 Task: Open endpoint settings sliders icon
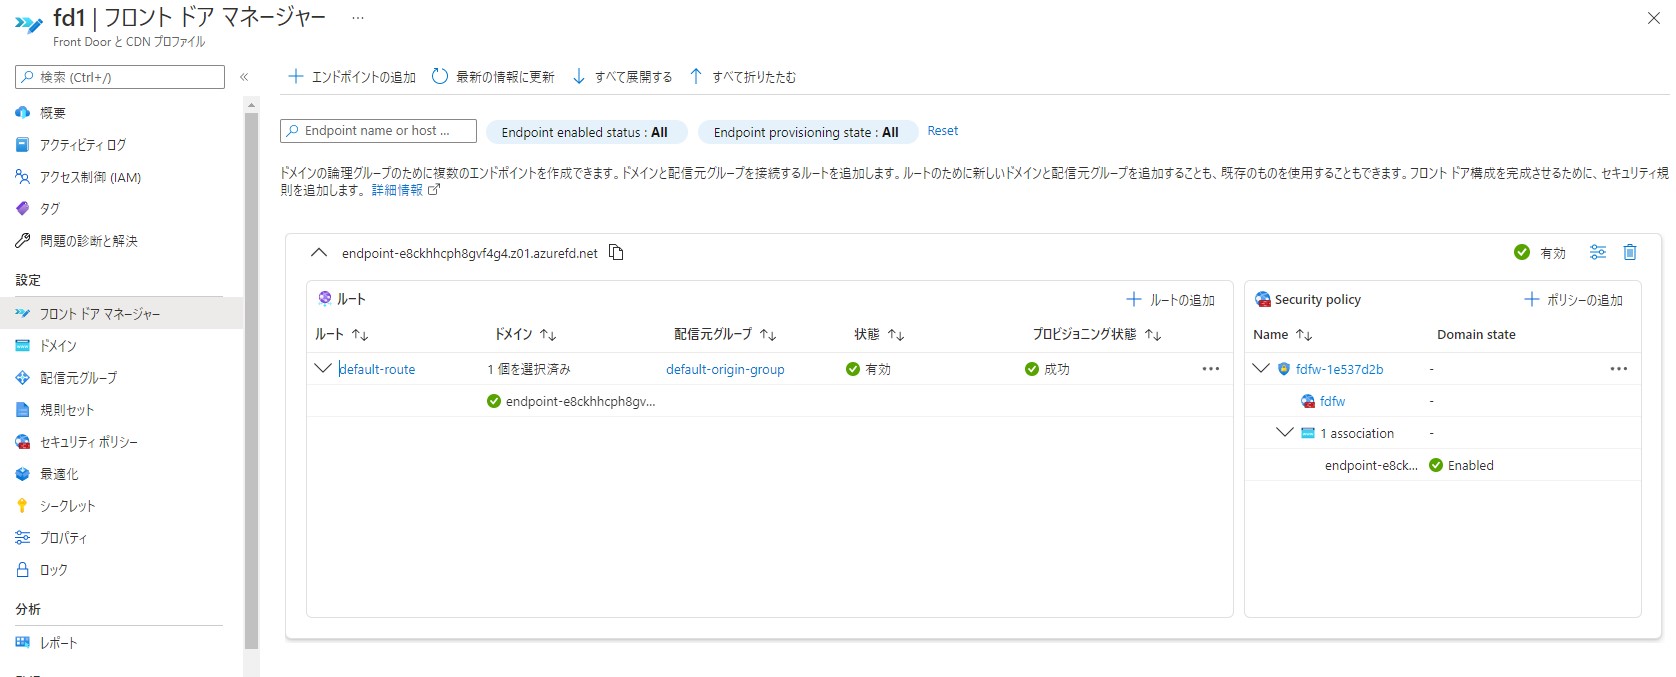tap(1598, 252)
